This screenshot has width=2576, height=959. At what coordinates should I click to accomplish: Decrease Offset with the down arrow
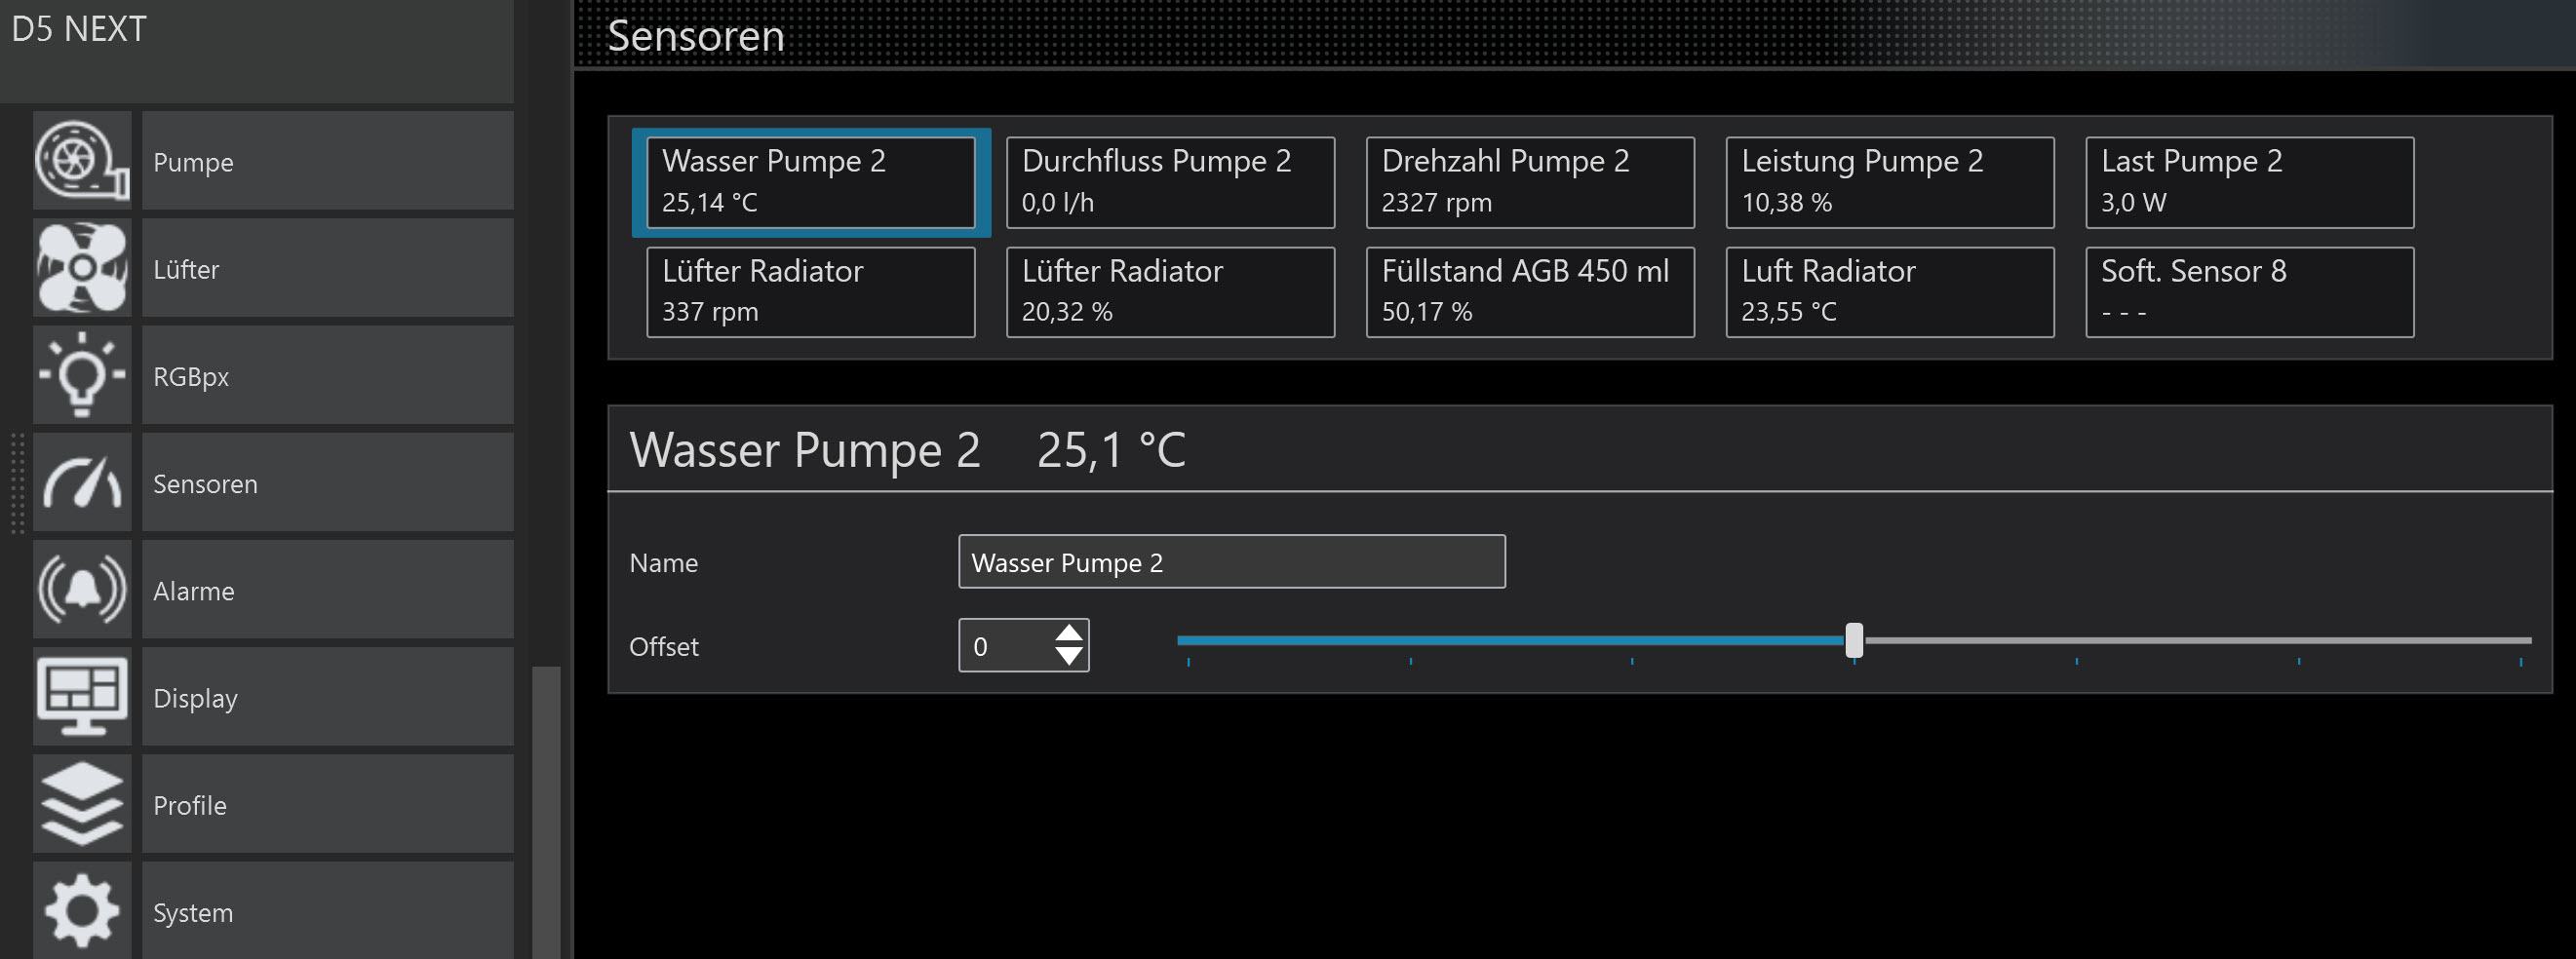tap(1069, 657)
